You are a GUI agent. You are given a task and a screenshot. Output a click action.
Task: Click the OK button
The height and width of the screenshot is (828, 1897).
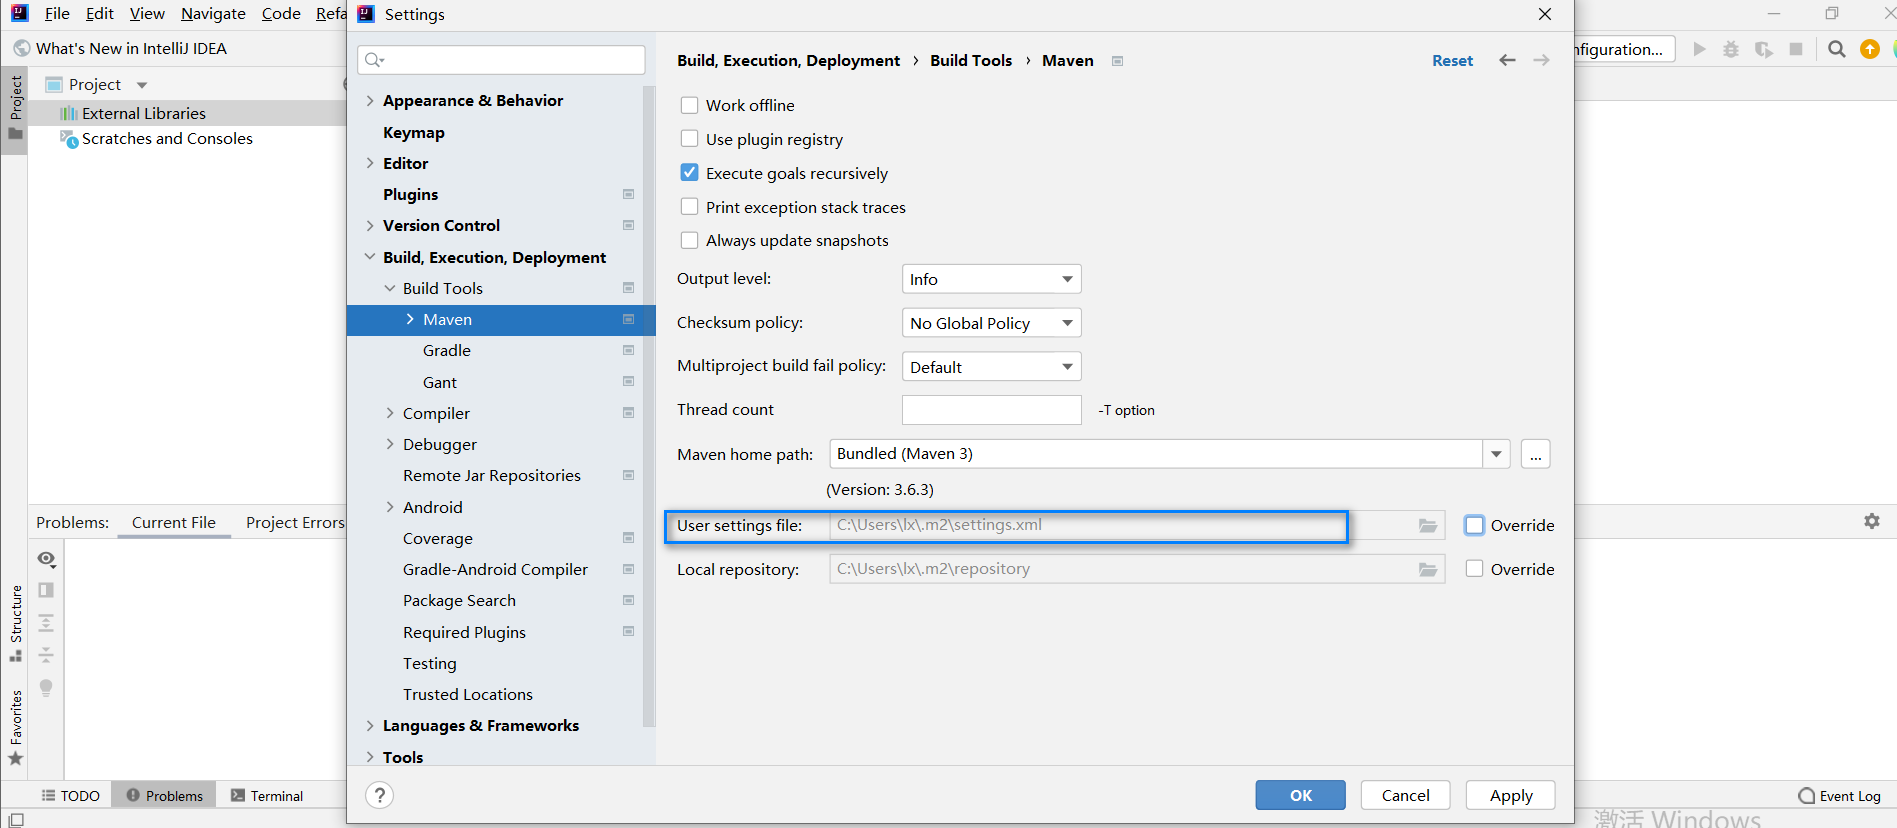pos(1300,795)
